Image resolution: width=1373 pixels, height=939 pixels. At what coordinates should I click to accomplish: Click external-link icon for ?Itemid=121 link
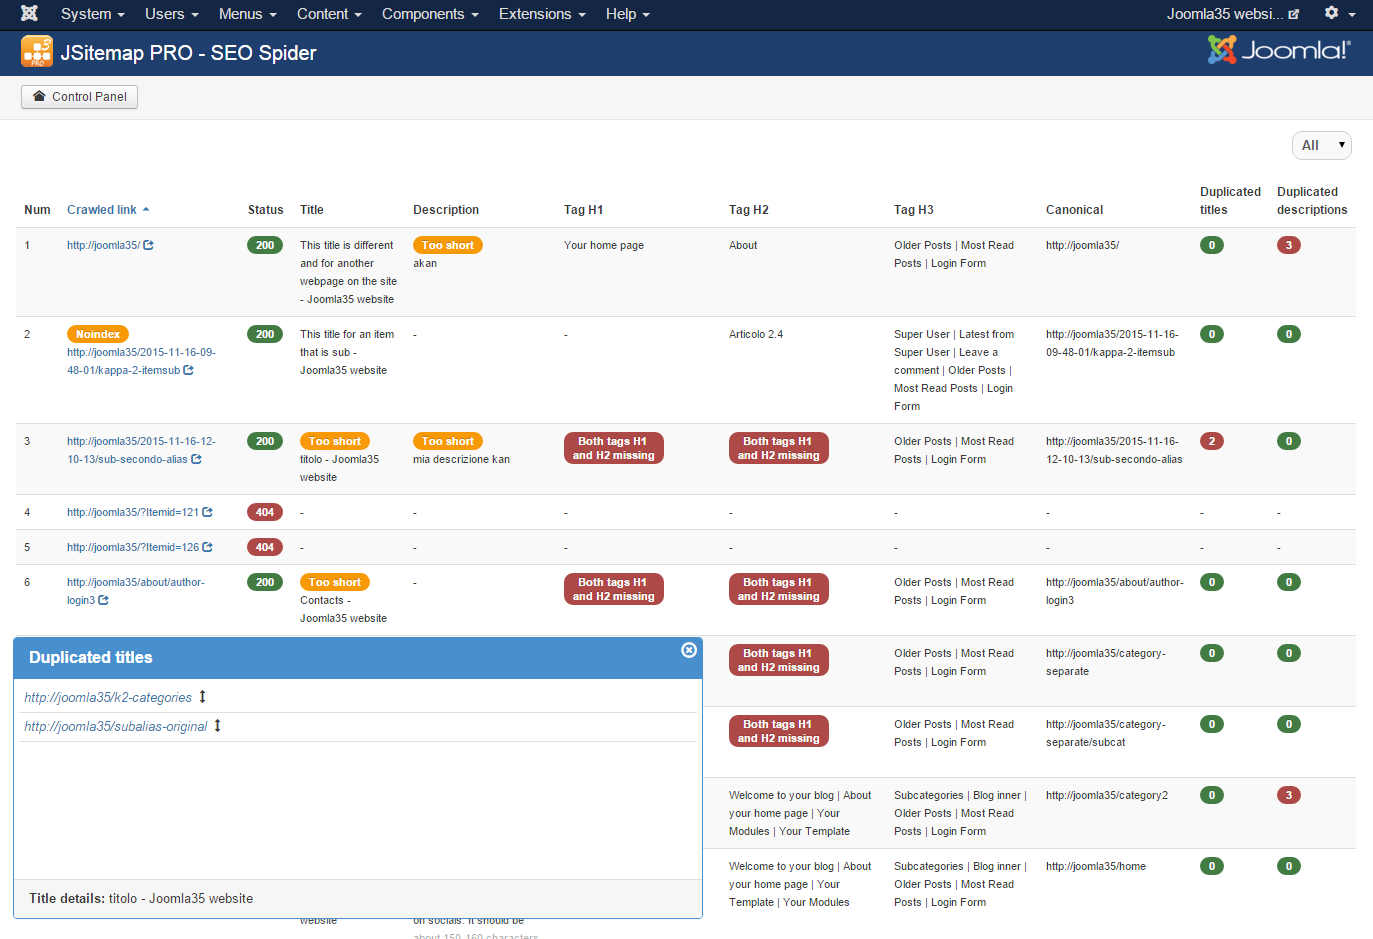pyautogui.click(x=208, y=512)
